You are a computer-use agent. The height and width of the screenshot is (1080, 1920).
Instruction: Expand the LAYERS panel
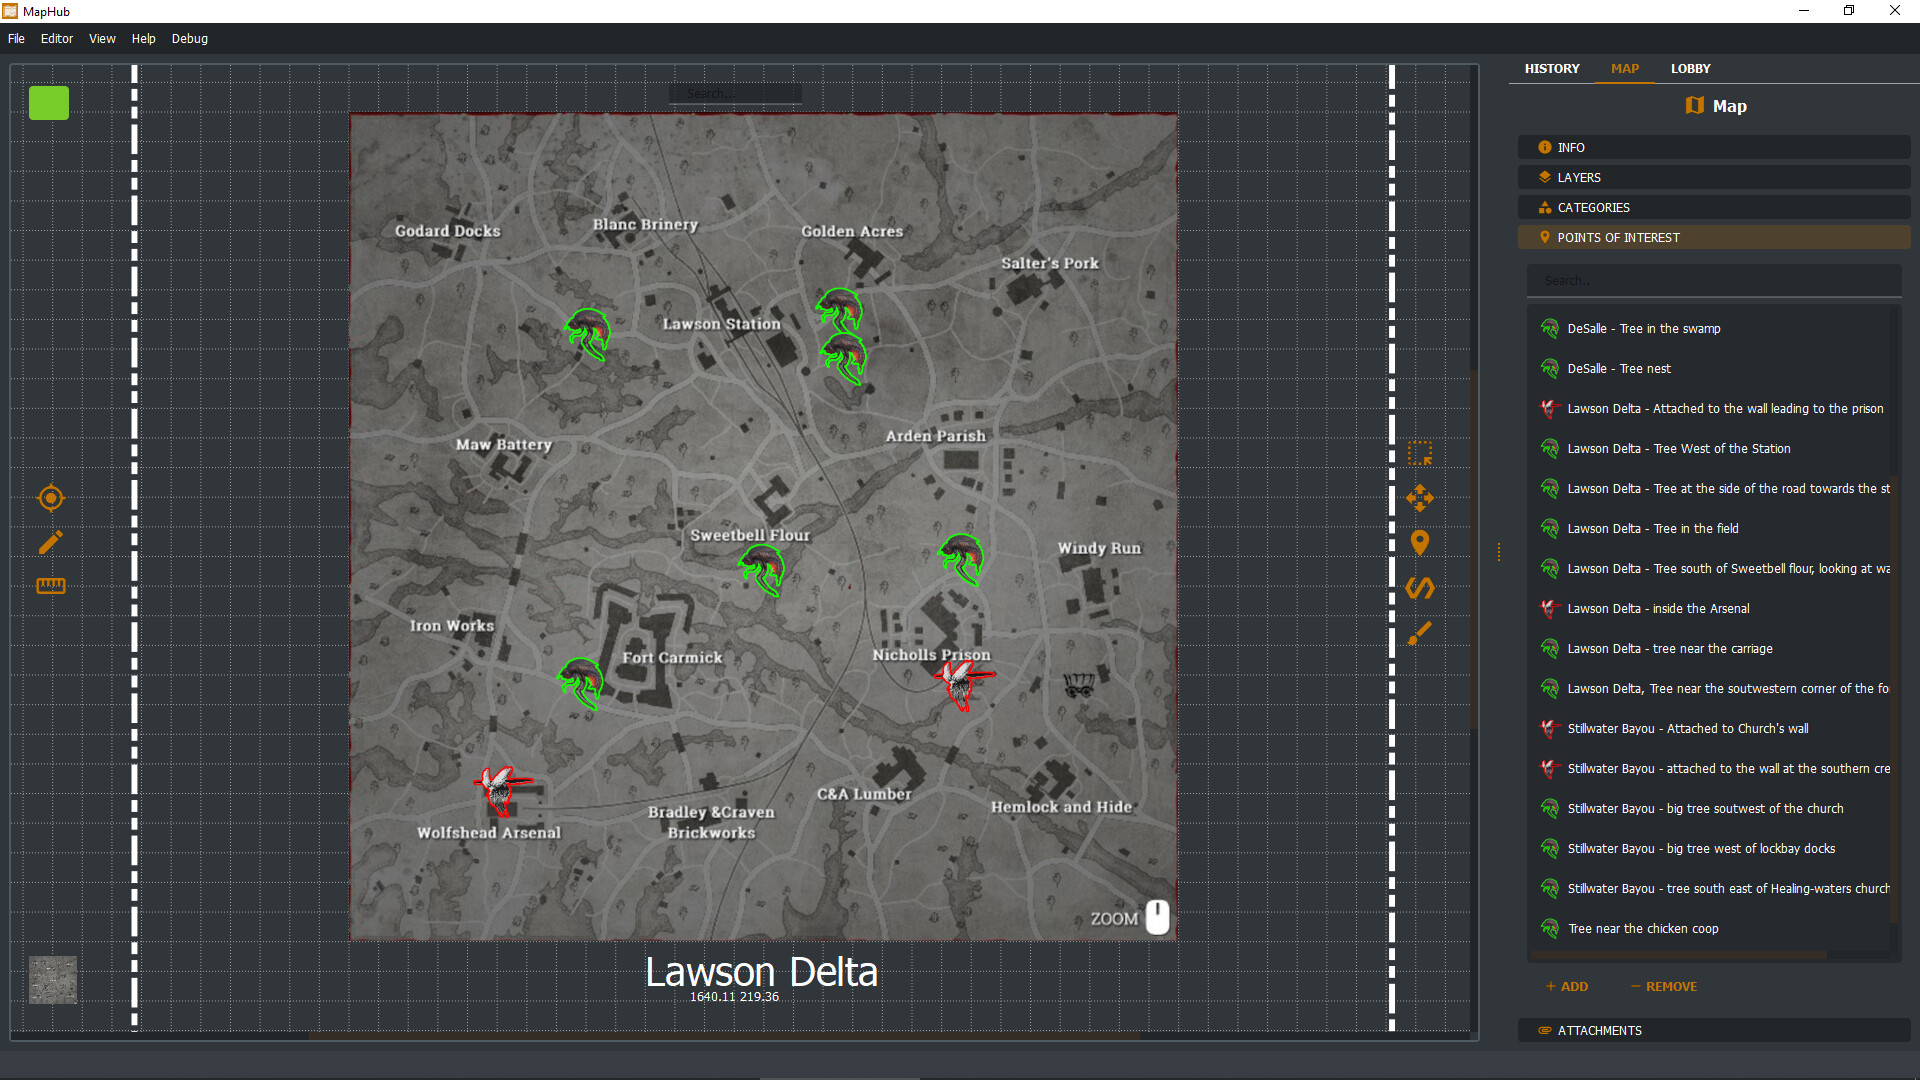coord(1713,177)
